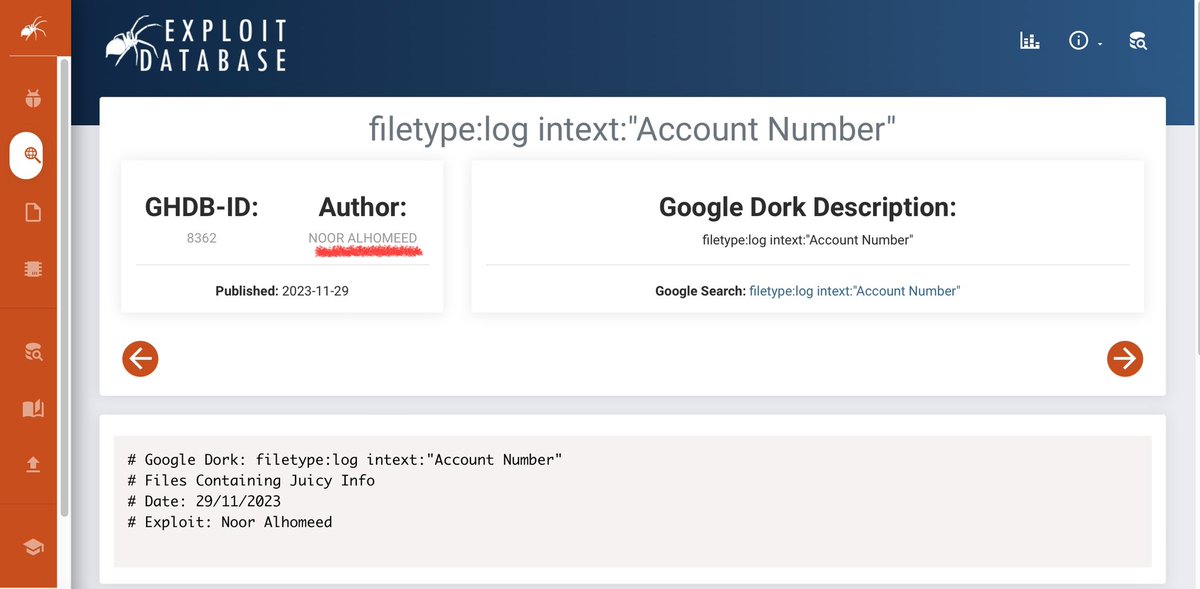Click the GHDB-ID value 8362
1200x589 pixels.
pos(200,239)
